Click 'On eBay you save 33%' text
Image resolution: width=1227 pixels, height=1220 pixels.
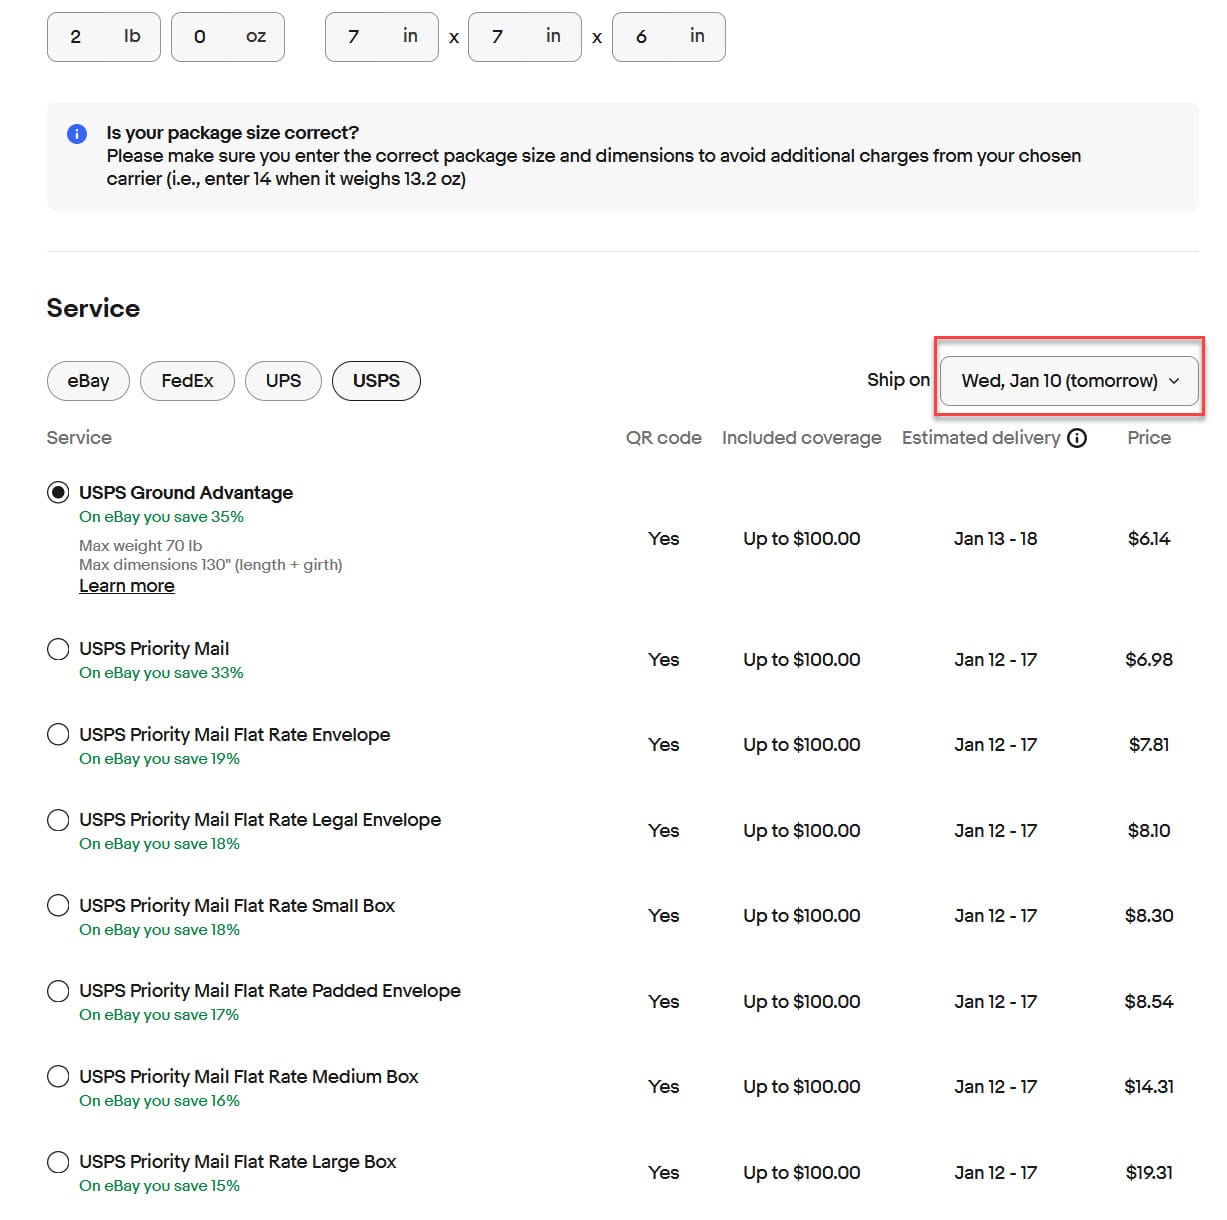(x=162, y=673)
